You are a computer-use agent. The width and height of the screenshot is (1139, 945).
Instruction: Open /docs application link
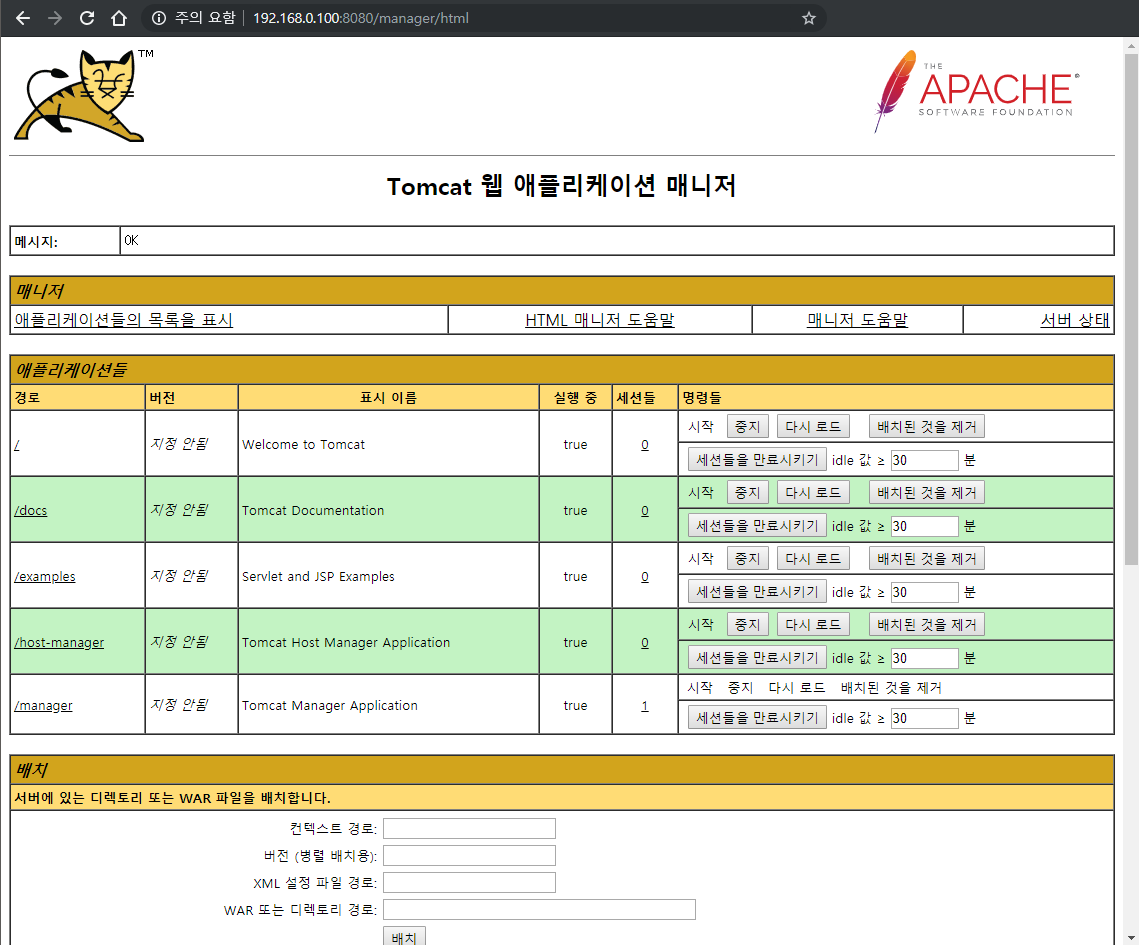click(31, 511)
